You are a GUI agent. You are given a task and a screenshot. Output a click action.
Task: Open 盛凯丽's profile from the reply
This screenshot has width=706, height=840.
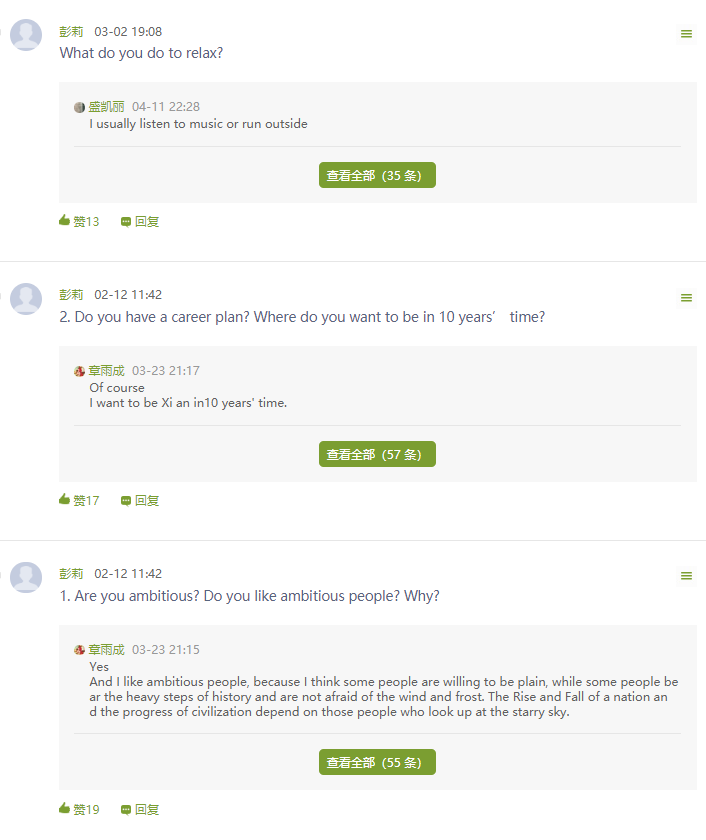coord(106,107)
